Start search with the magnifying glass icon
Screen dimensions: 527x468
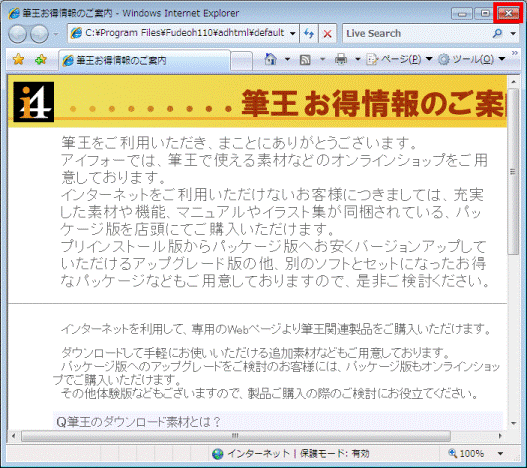point(498,33)
